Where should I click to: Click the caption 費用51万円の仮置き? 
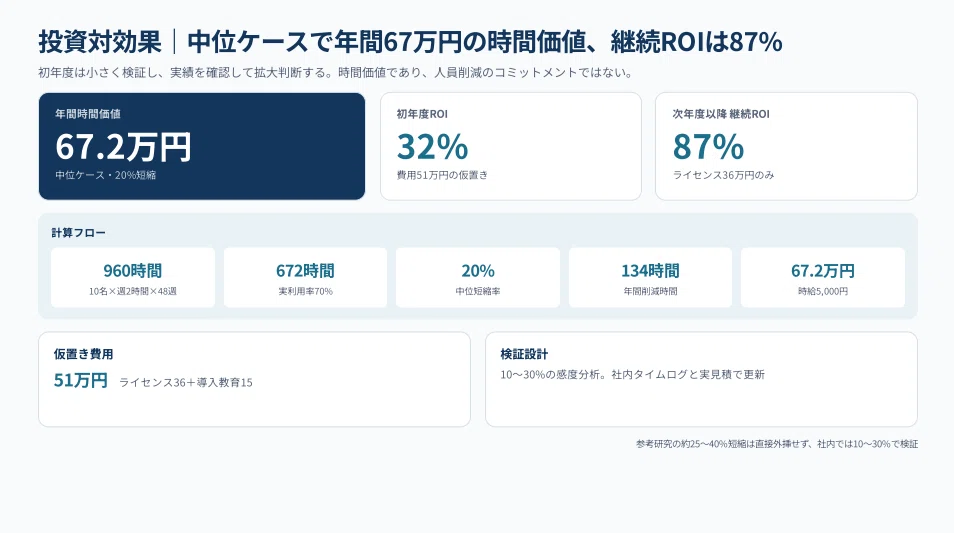(442, 175)
